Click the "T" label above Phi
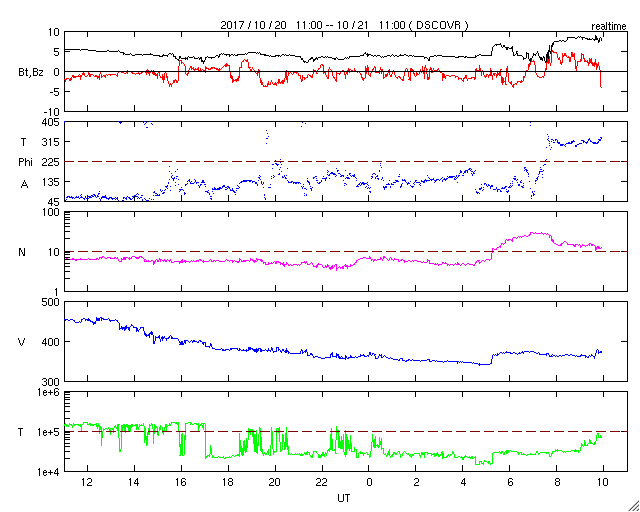The width and height of the screenshot is (640, 512). click(24, 142)
